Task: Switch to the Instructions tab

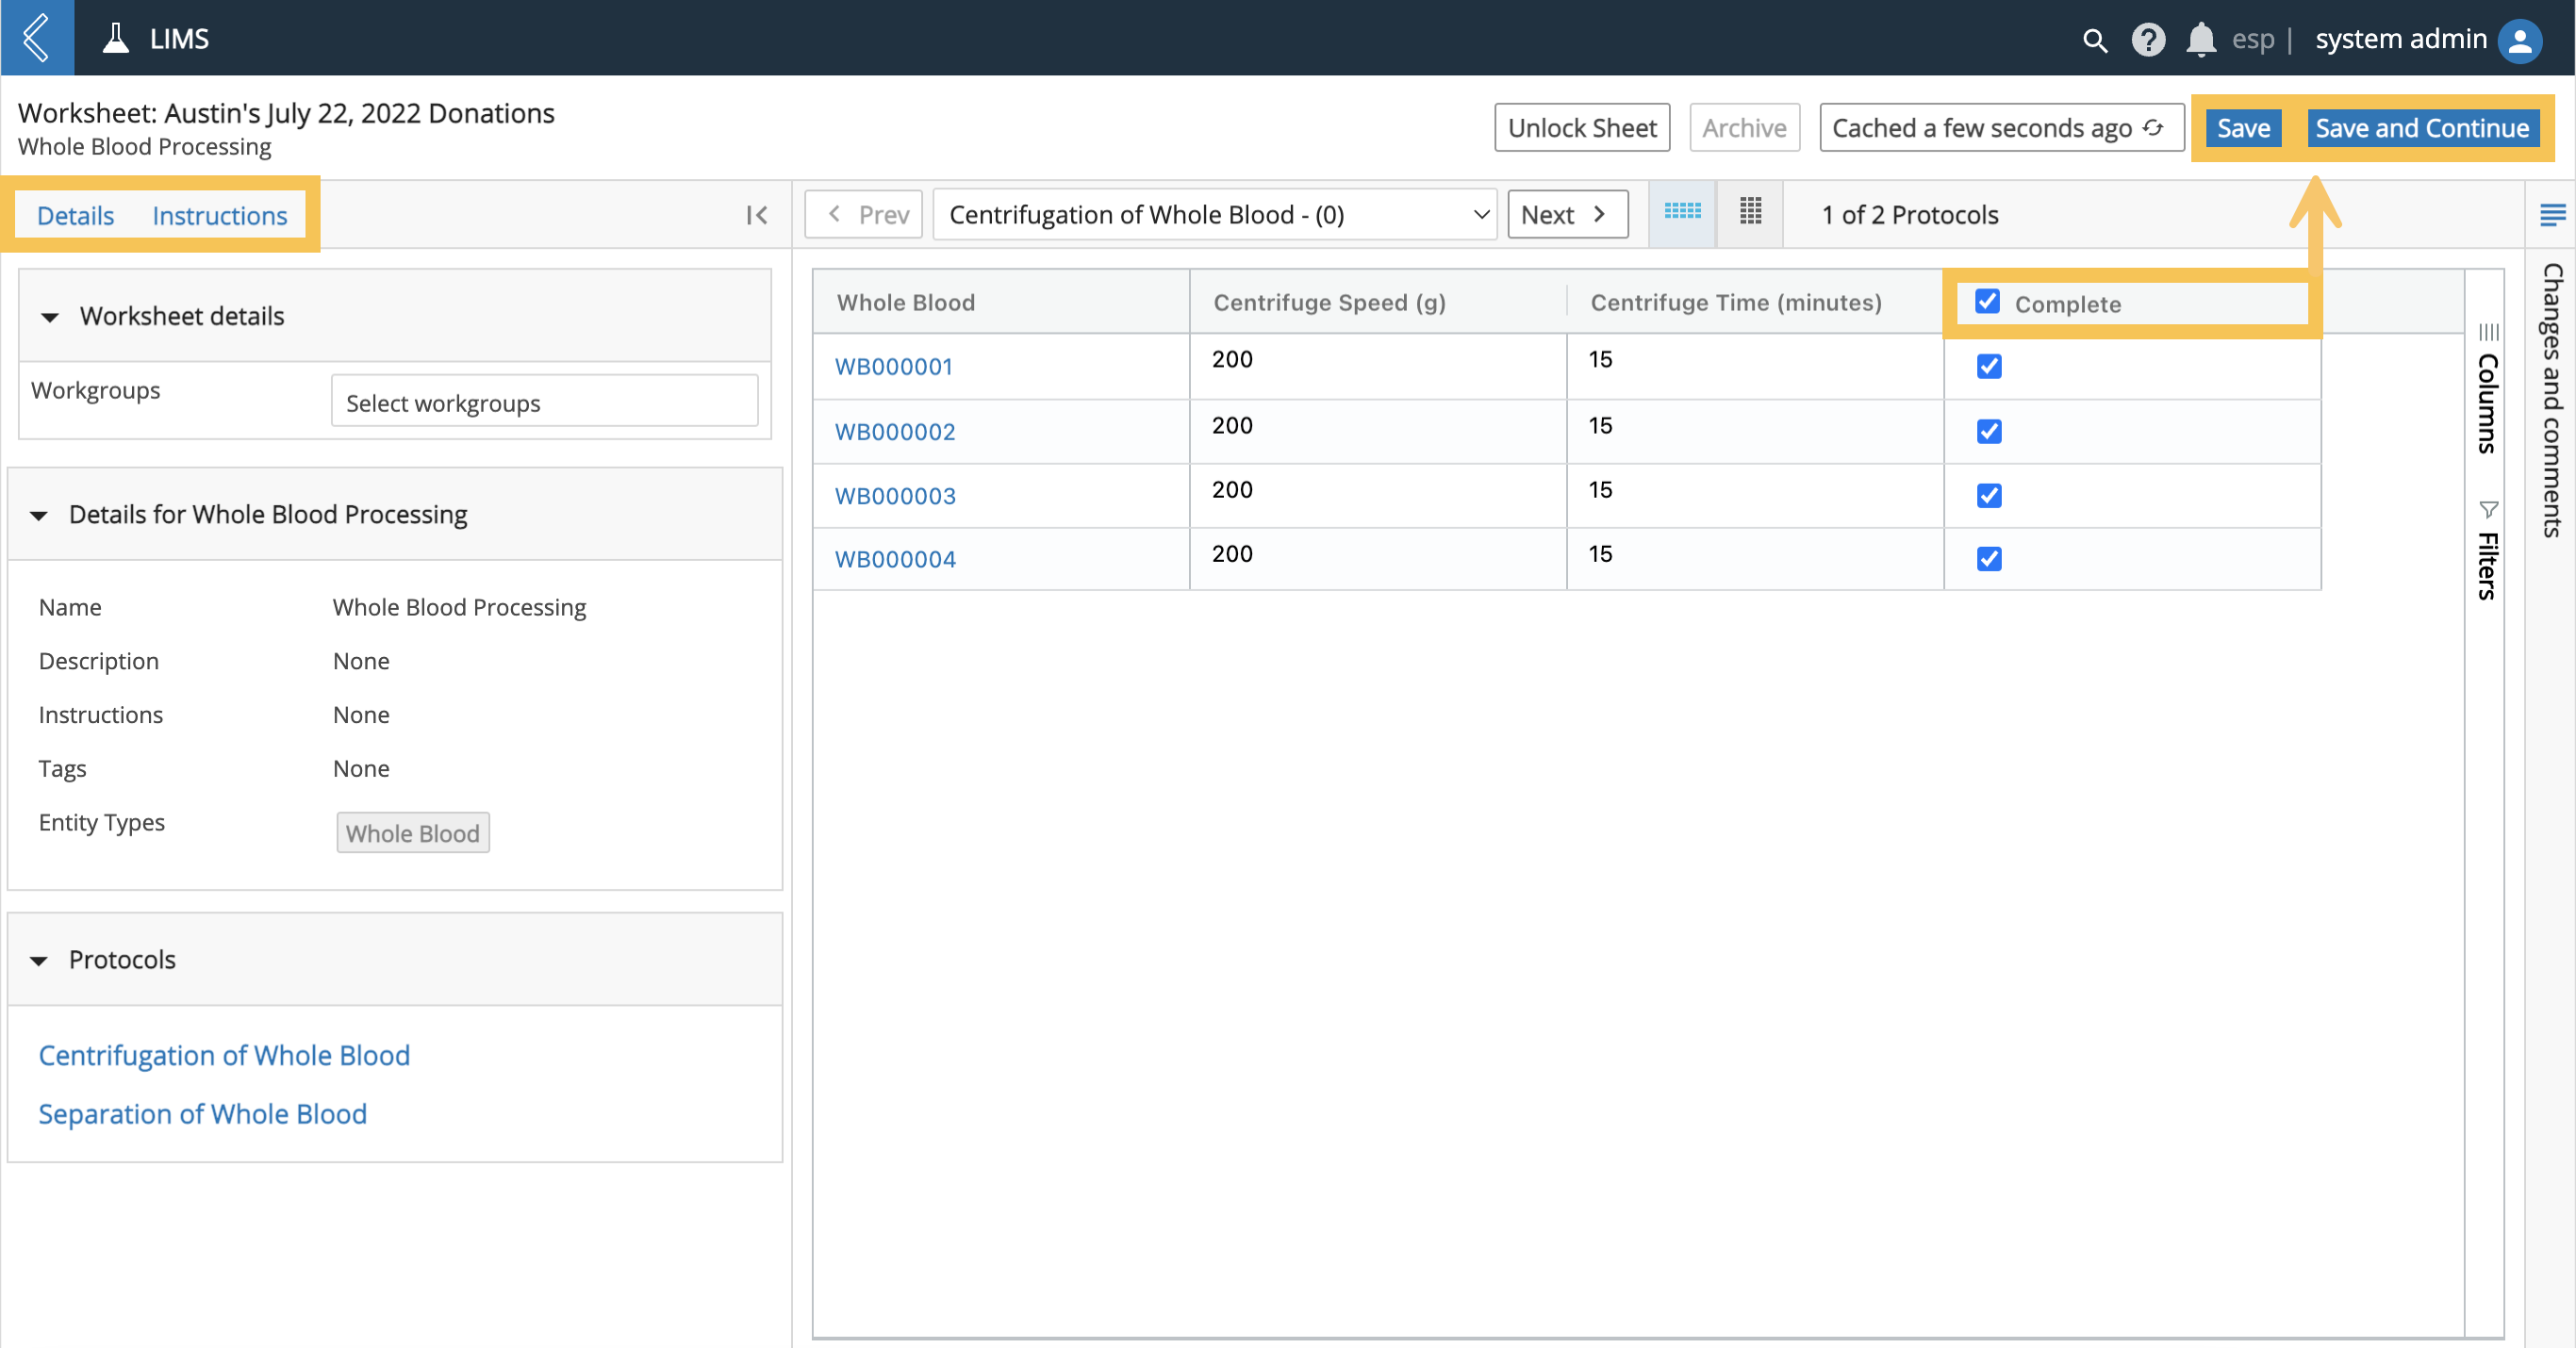Action: [219, 215]
